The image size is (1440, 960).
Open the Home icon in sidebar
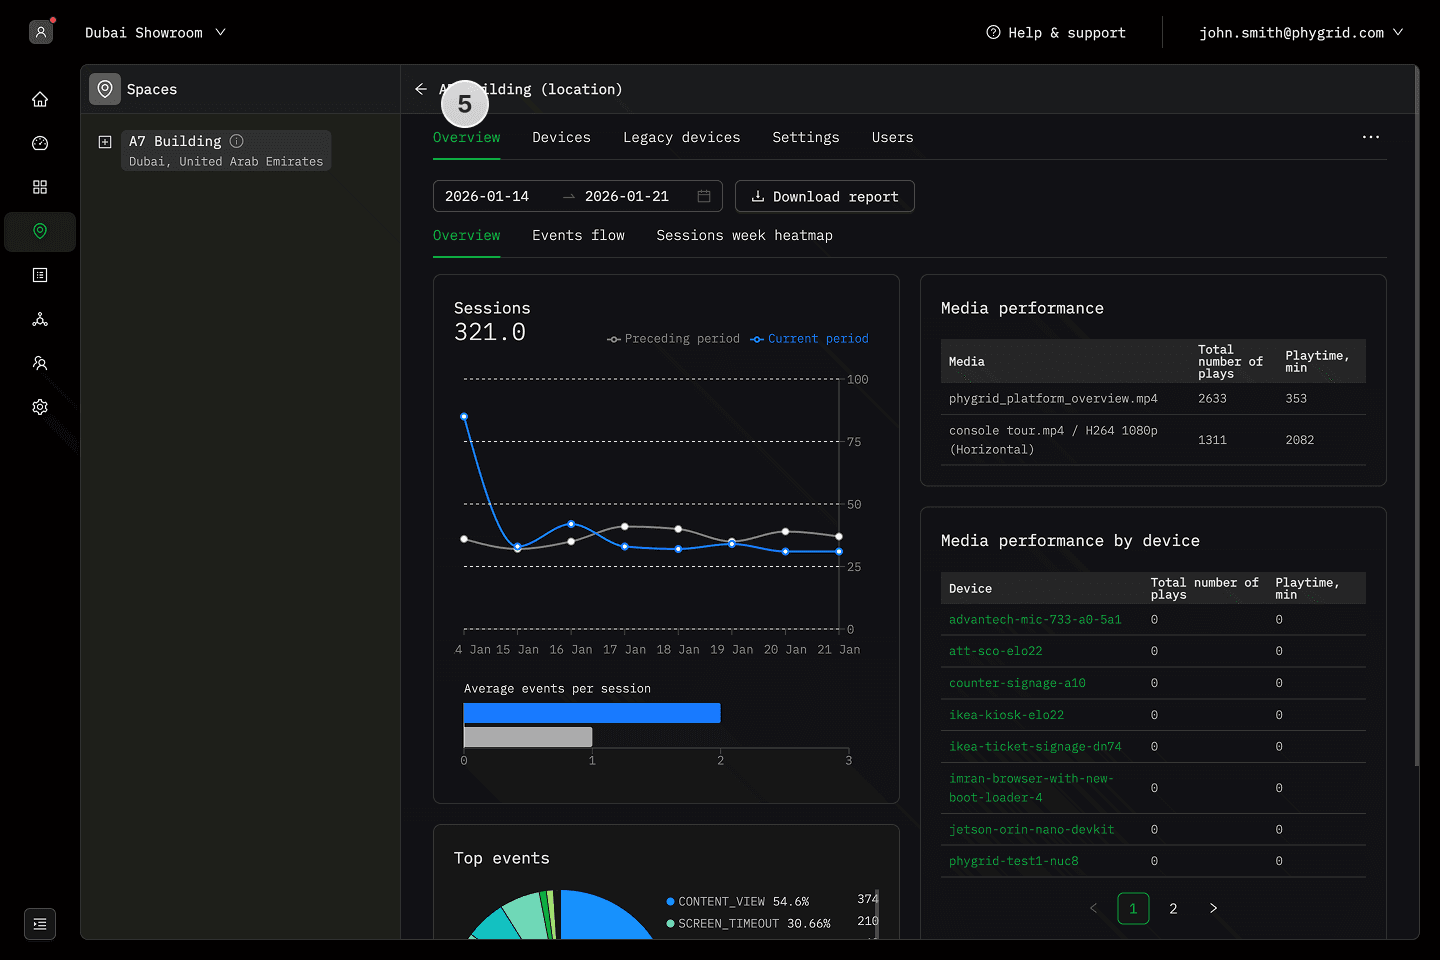click(40, 99)
